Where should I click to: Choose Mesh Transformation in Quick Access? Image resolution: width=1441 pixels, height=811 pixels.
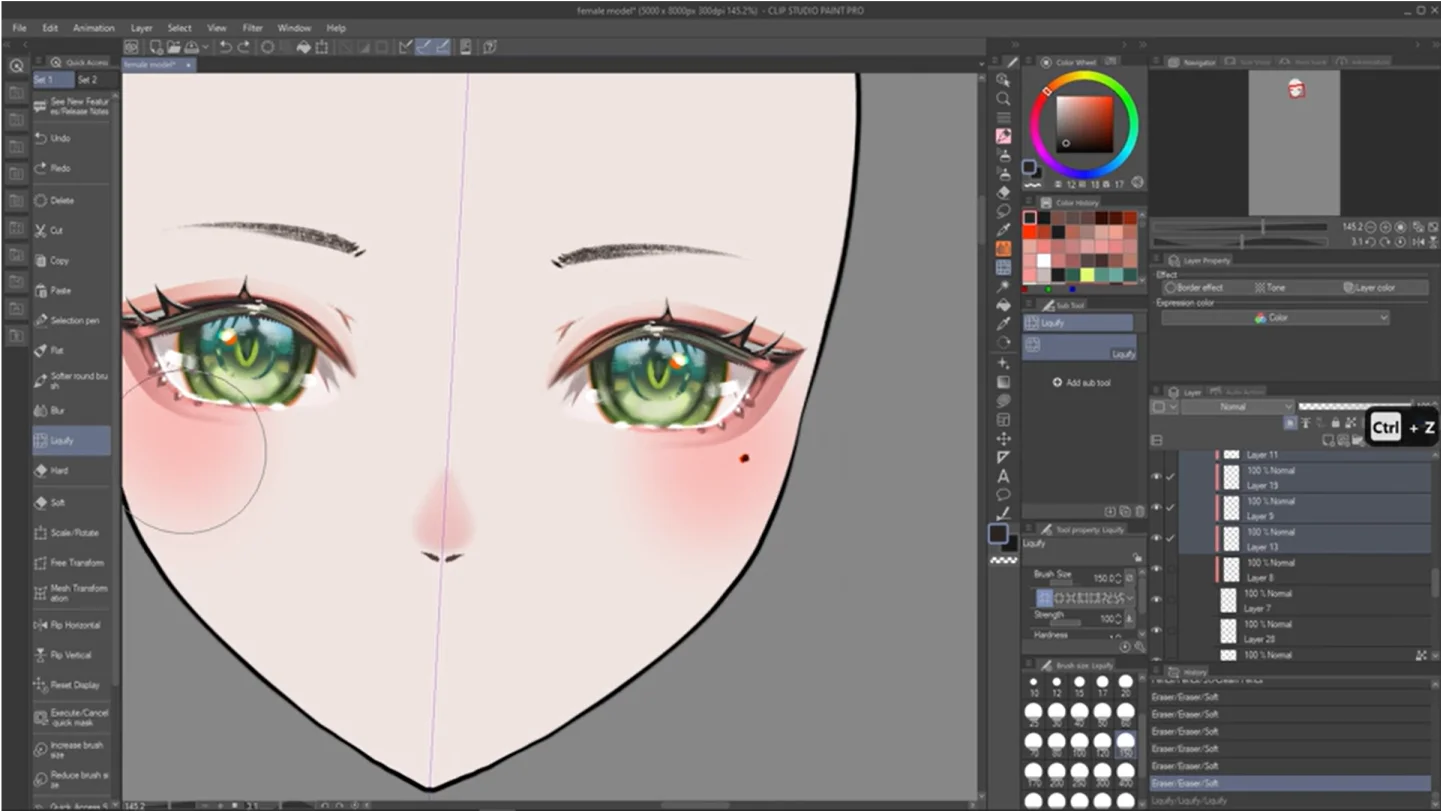pos(72,593)
